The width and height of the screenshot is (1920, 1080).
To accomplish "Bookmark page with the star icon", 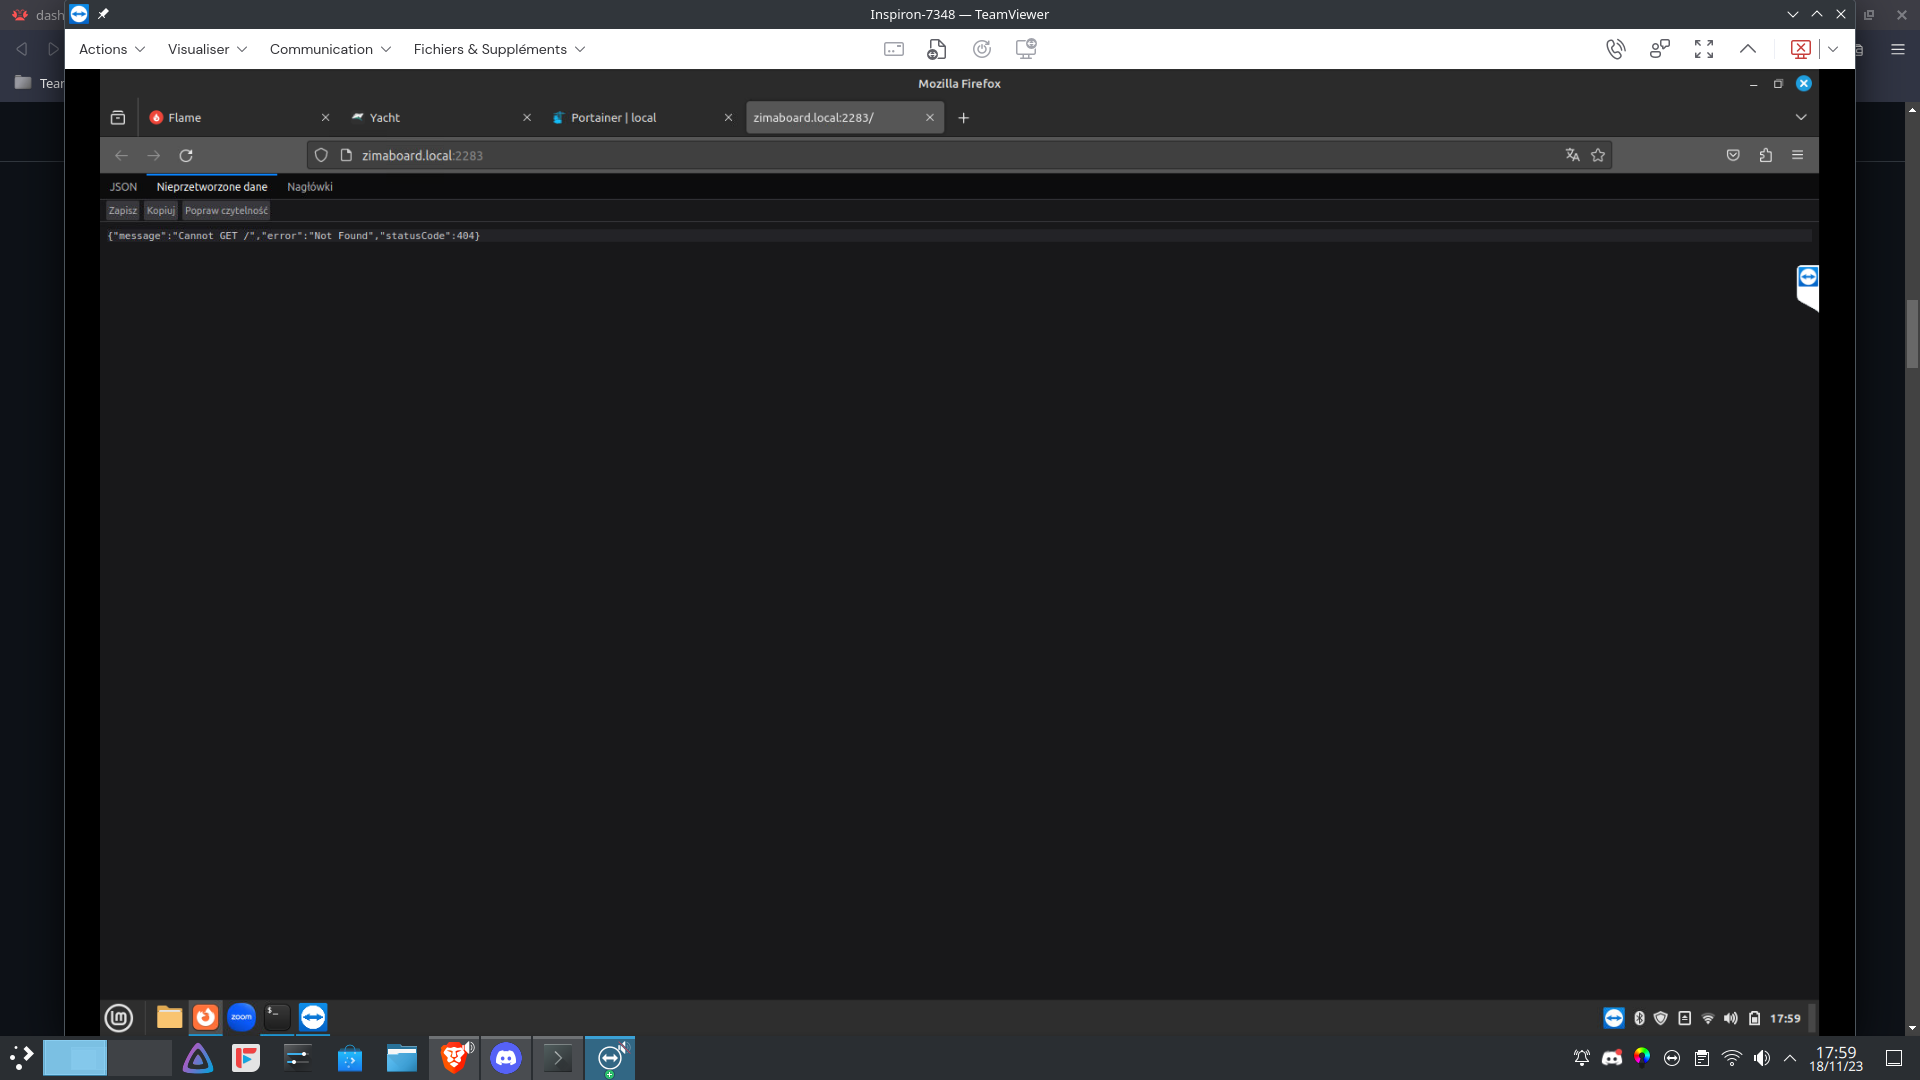I will (x=1598, y=155).
